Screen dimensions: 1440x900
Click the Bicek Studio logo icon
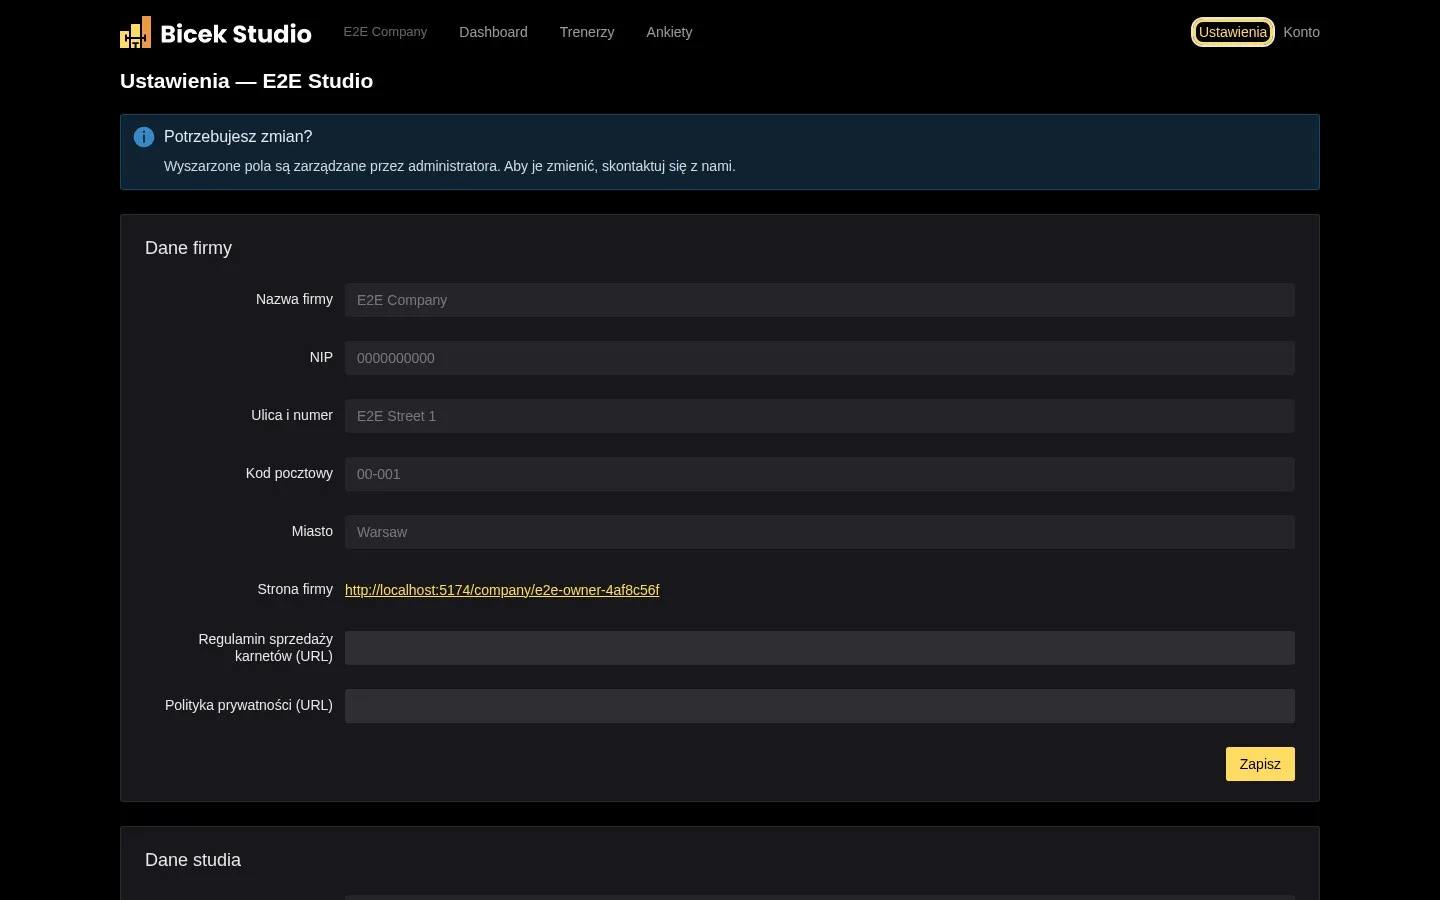coord(135,32)
